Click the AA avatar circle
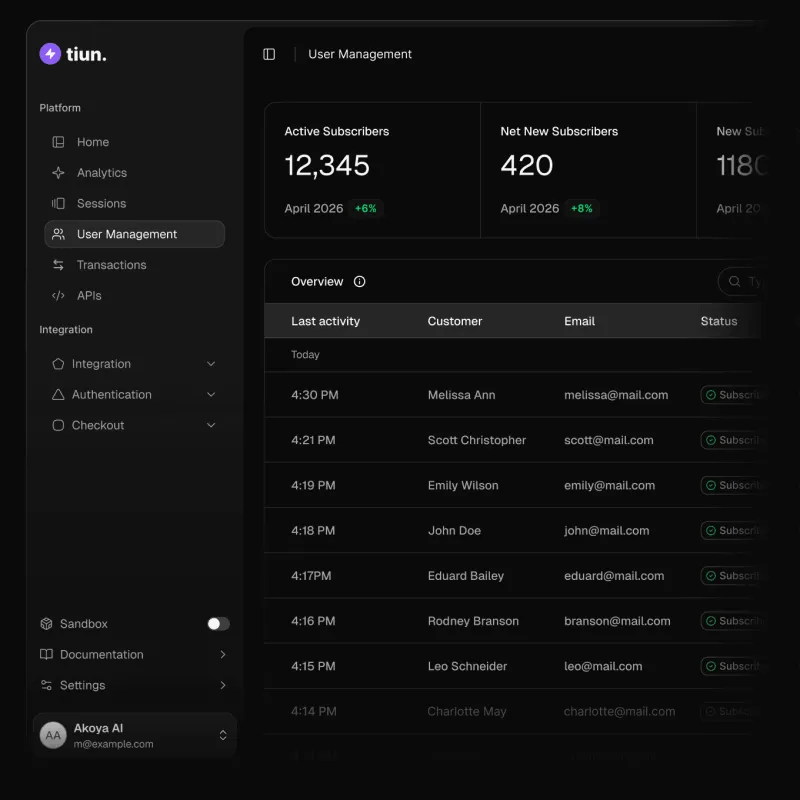Viewport: 800px width, 800px height. 53,735
